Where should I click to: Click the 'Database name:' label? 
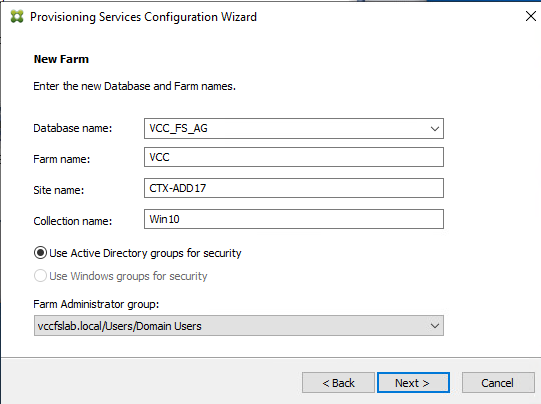(x=73, y=128)
